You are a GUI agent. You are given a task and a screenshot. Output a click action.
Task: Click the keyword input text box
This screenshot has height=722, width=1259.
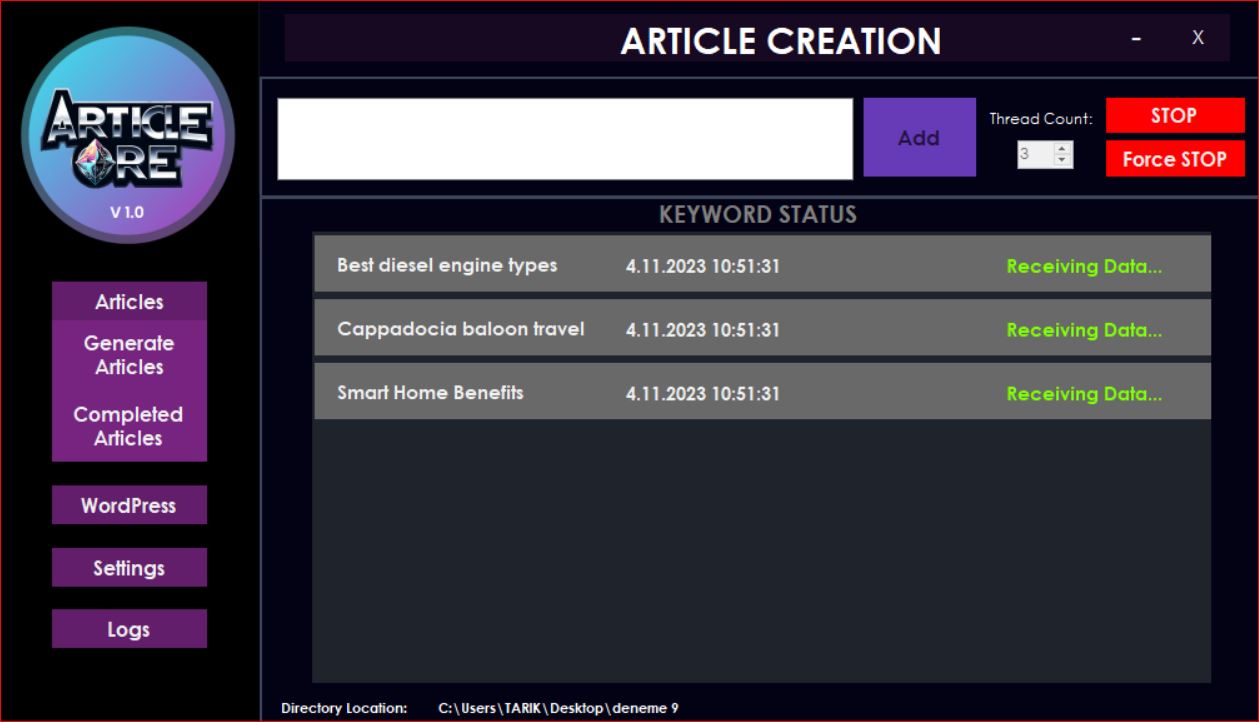click(x=565, y=139)
